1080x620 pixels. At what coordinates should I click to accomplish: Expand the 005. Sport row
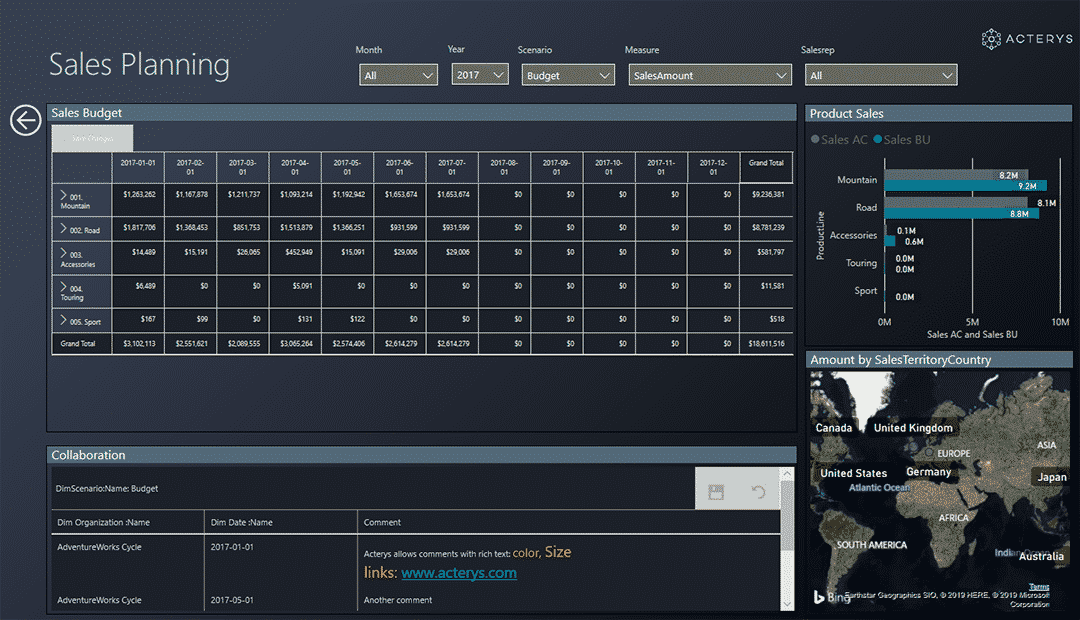pos(65,321)
